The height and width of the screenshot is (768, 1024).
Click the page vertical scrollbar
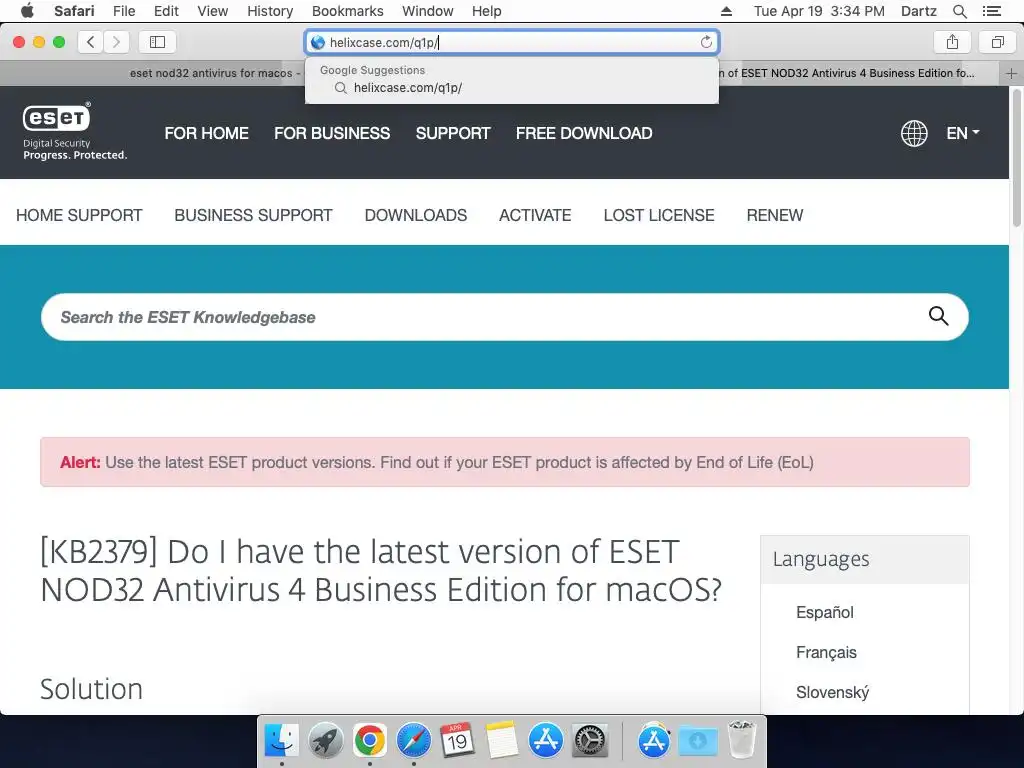1016,159
